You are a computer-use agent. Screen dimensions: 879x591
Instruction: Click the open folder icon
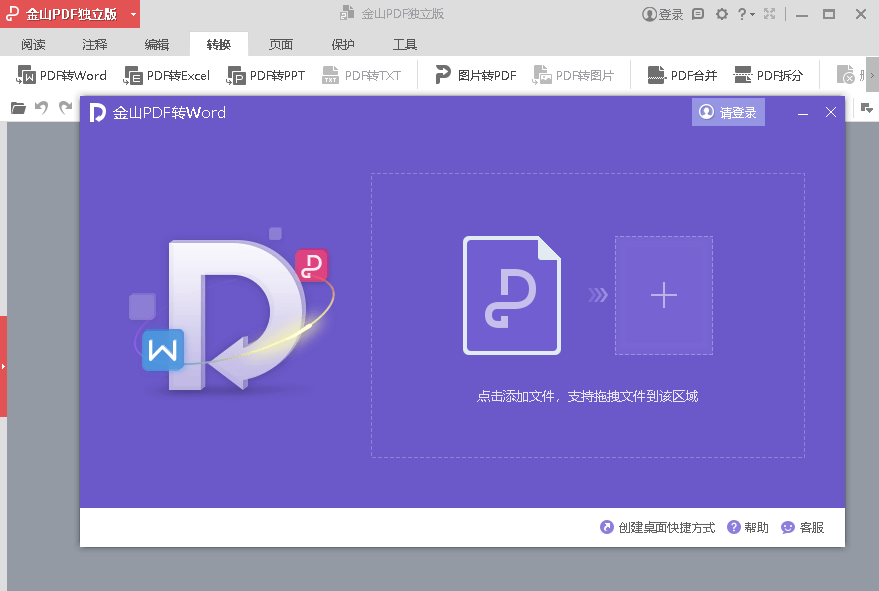18,108
